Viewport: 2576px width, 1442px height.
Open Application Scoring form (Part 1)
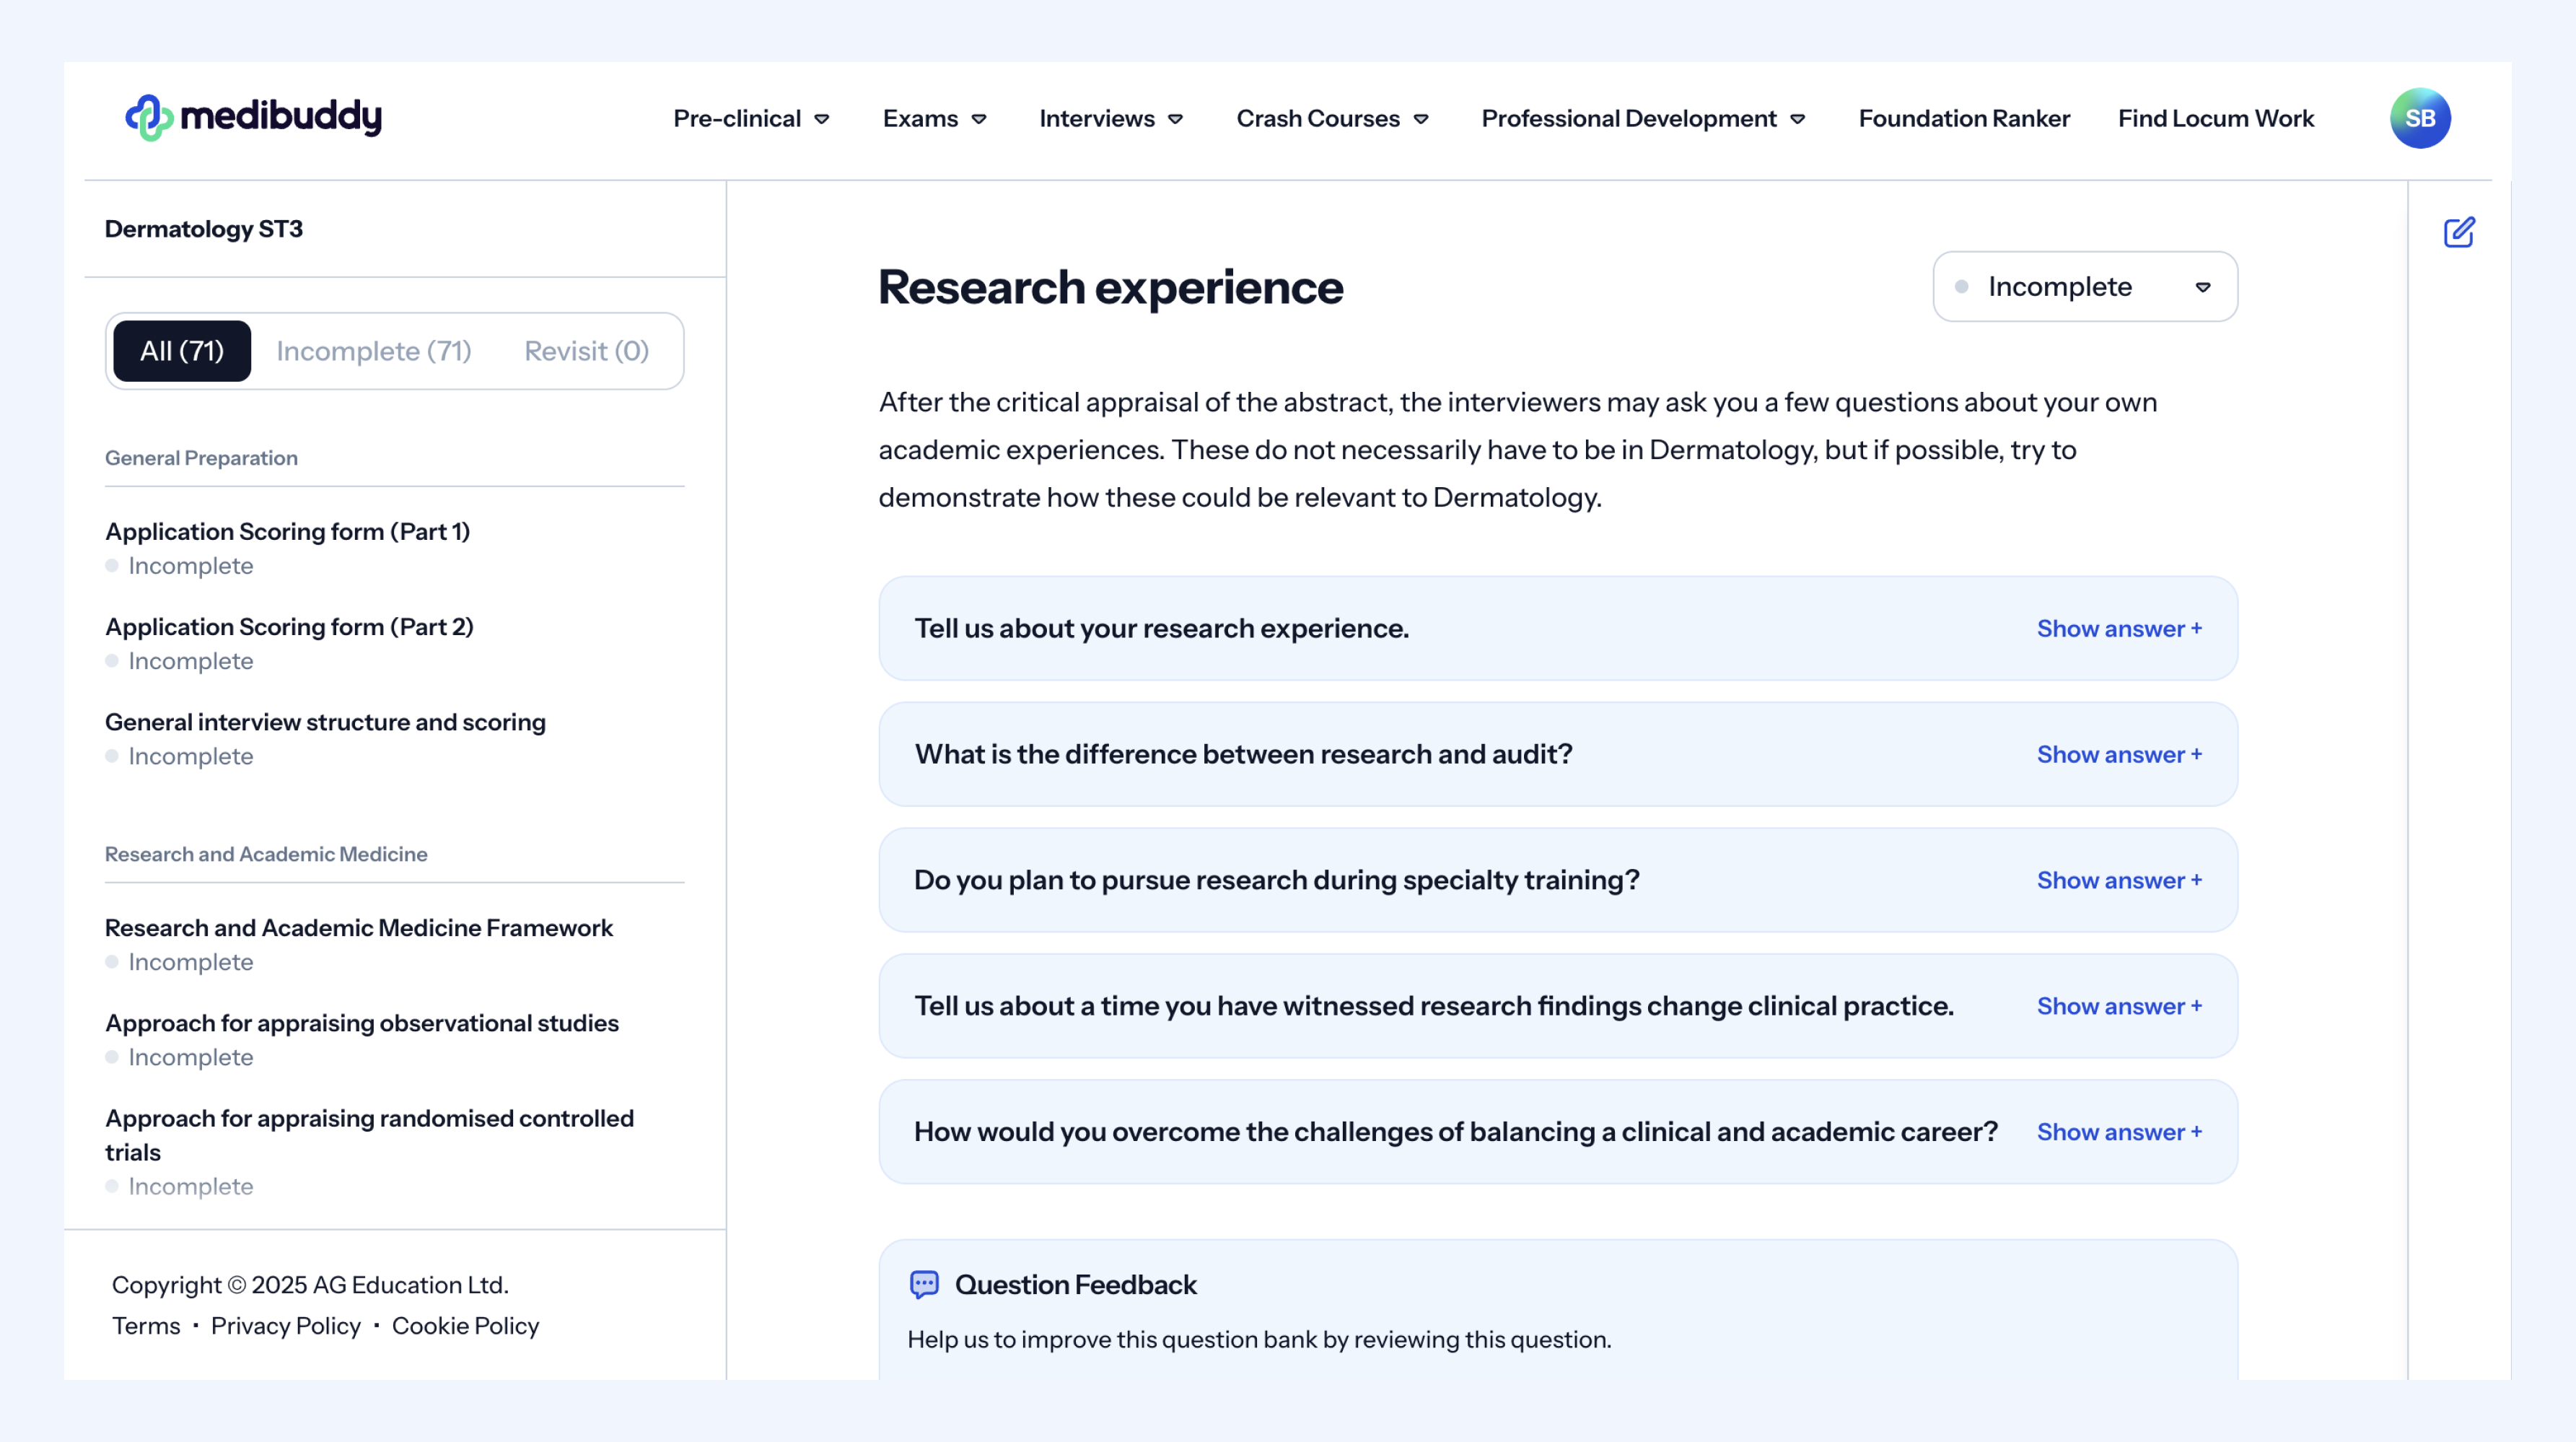pyautogui.click(x=287, y=531)
